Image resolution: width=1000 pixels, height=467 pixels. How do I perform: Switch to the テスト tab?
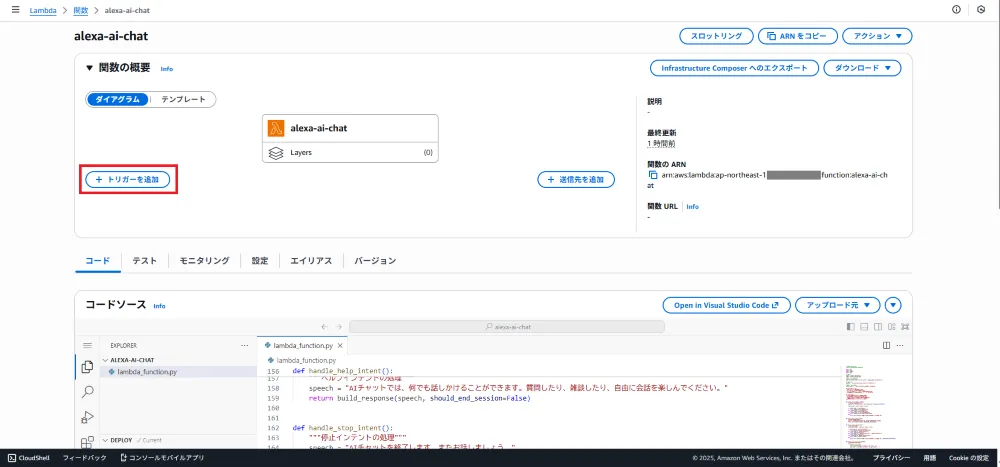145,260
